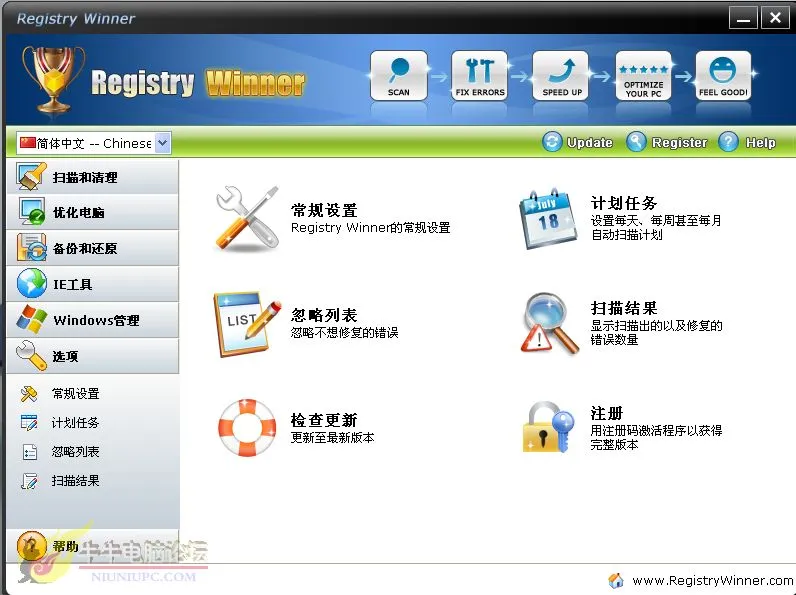Viewport: 796px width, 595px height.
Task: Click the trophy logo icon
Action: (53, 79)
